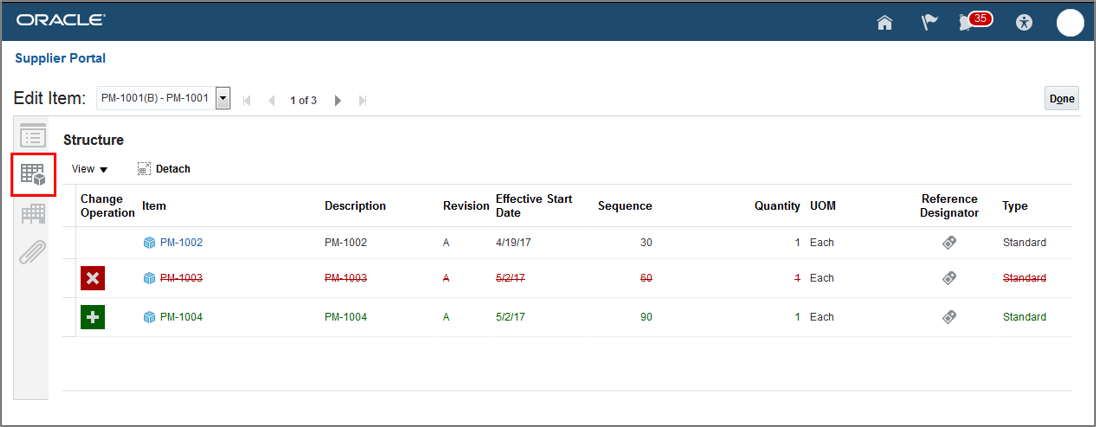Image resolution: width=1096 pixels, height=427 pixels.
Task: Click the green add icon on PM-1004
Action: (93, 317)
